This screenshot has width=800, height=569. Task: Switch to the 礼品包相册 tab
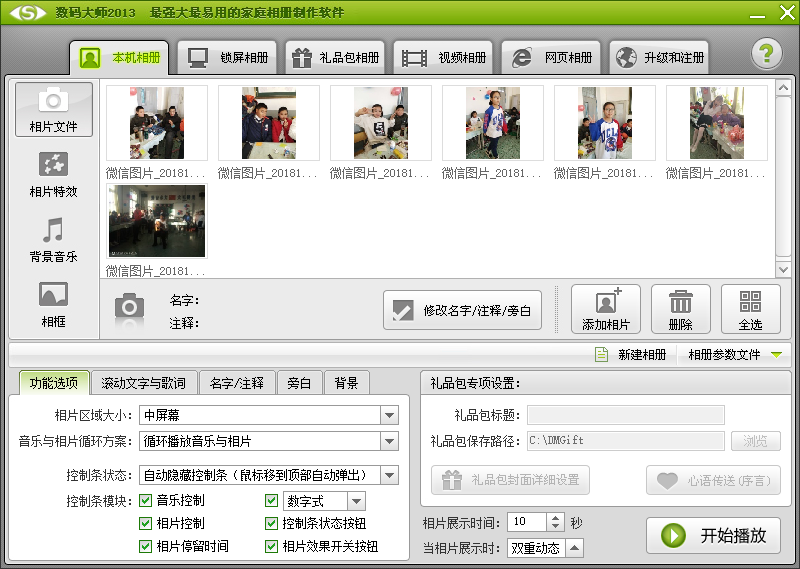click(x=335, y=58)
